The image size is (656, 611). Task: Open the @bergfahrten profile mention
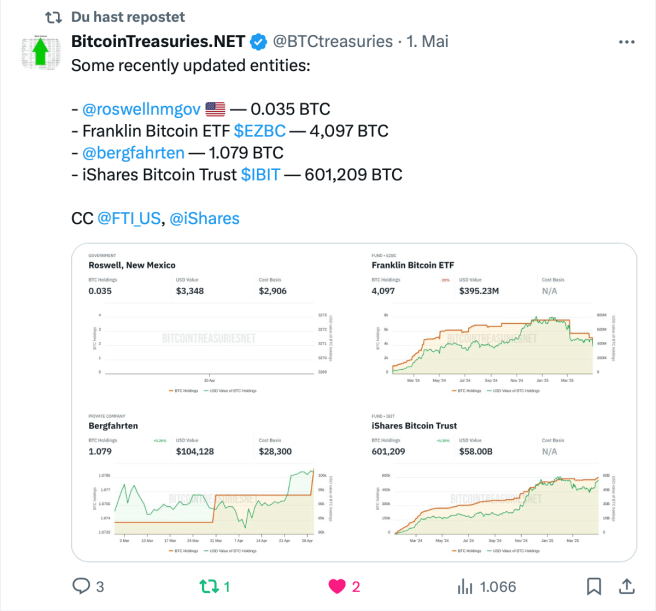point(134,153)
